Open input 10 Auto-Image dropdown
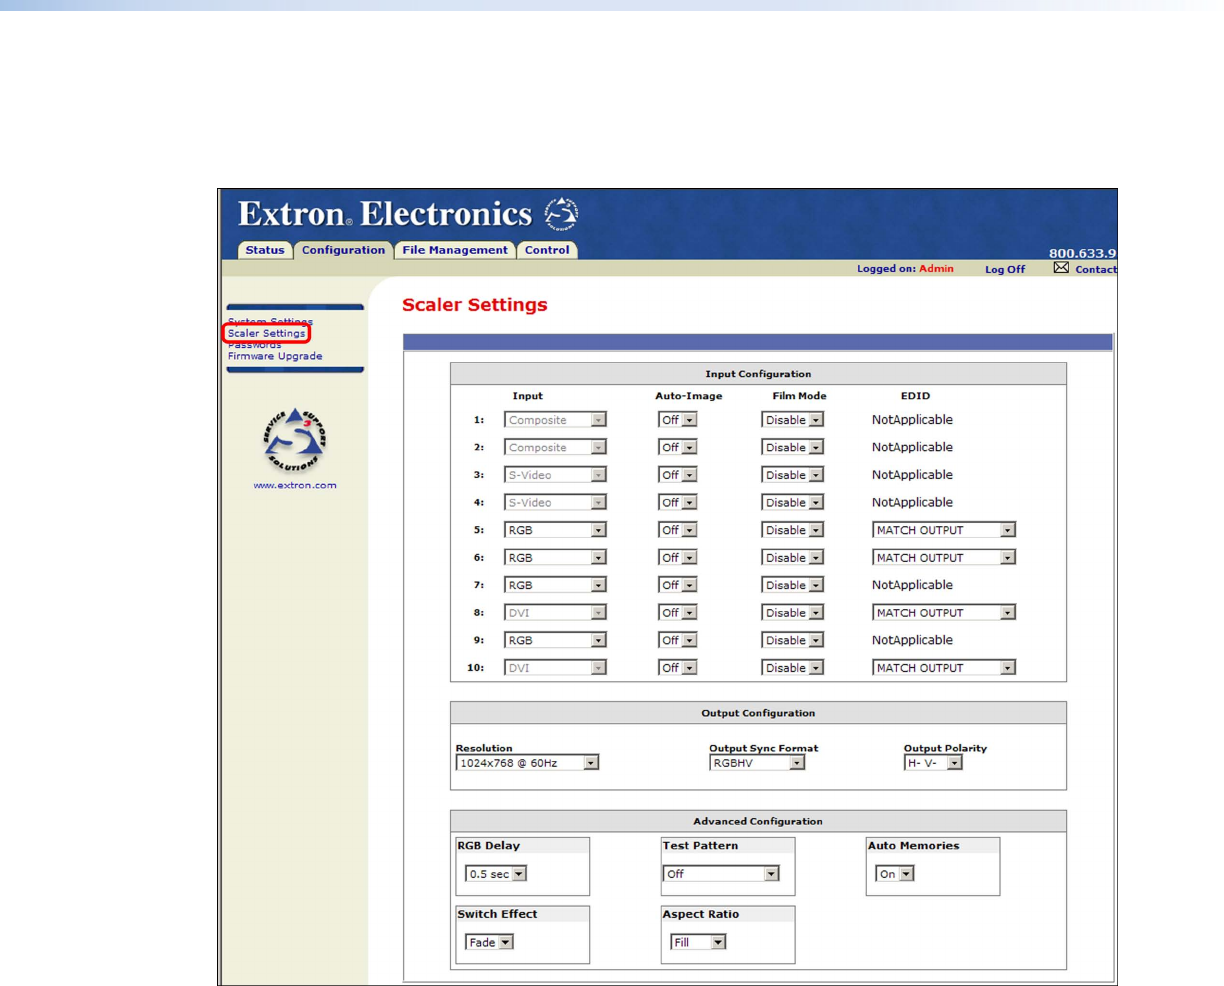This screenshot has height=986, width=1224. [x=677, y=668]
